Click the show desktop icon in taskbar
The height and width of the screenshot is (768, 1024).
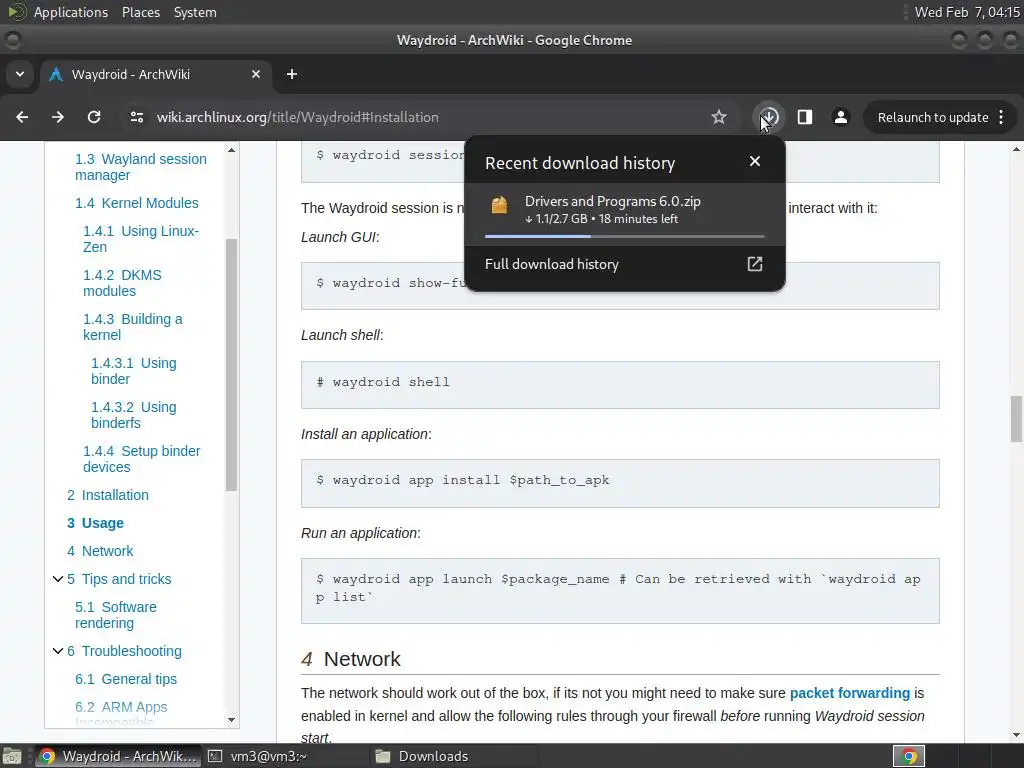point(12,756)
